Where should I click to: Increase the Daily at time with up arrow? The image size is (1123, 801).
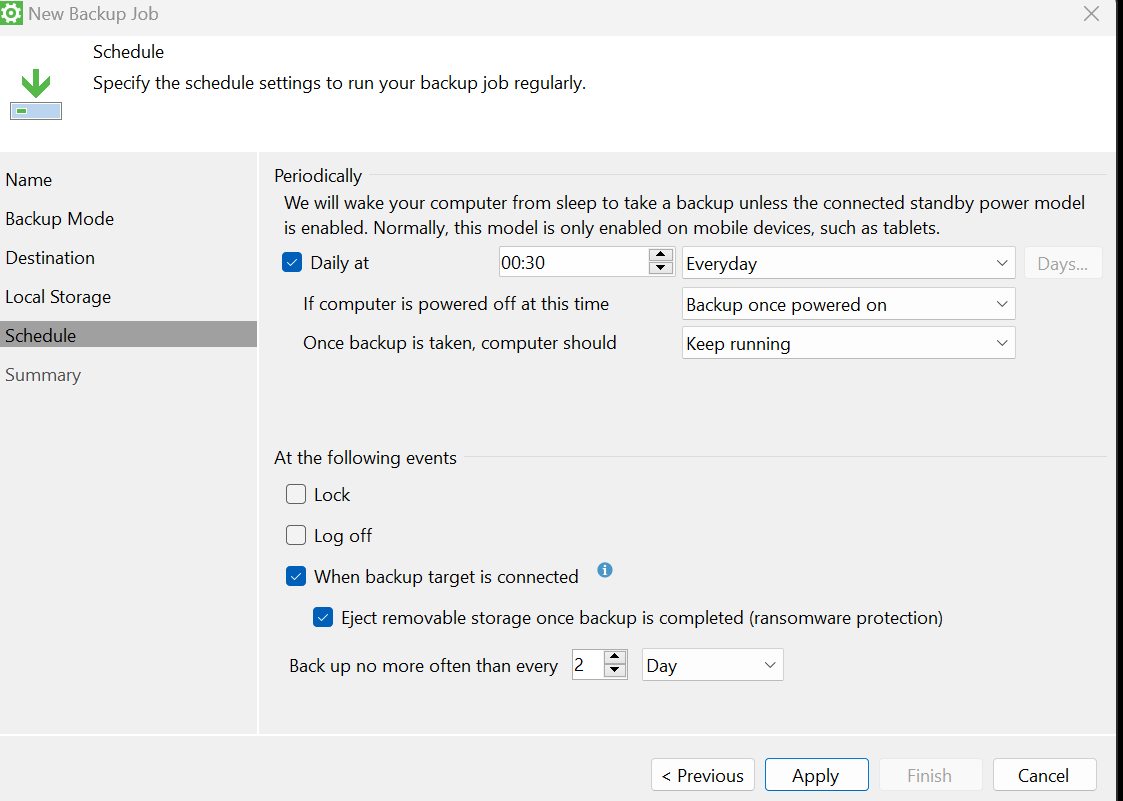(x=660, y=256)
